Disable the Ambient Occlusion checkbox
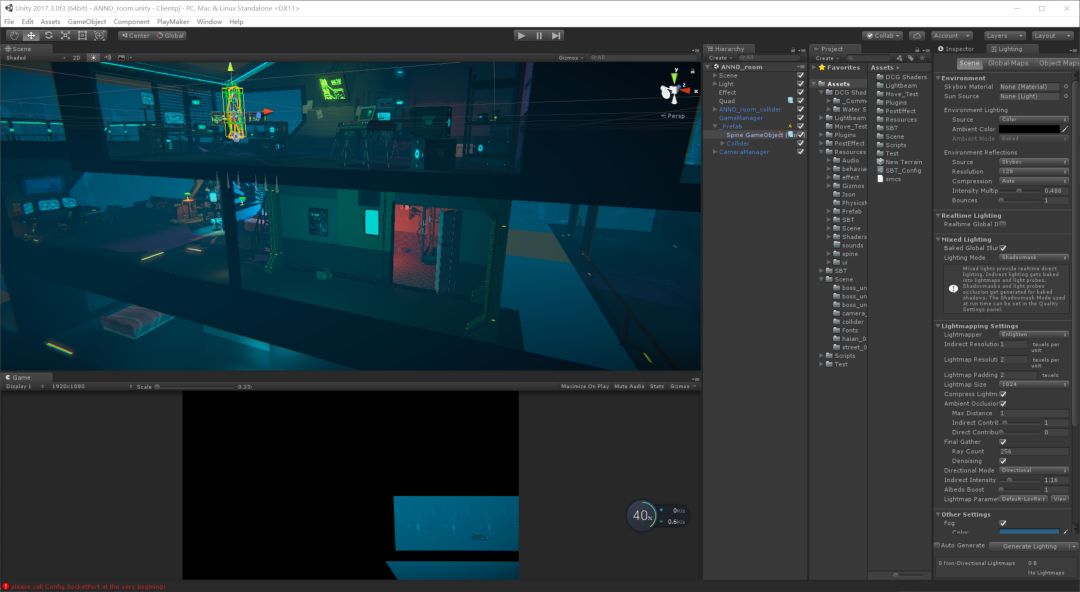1080x592 pixels. (1003, 404)
